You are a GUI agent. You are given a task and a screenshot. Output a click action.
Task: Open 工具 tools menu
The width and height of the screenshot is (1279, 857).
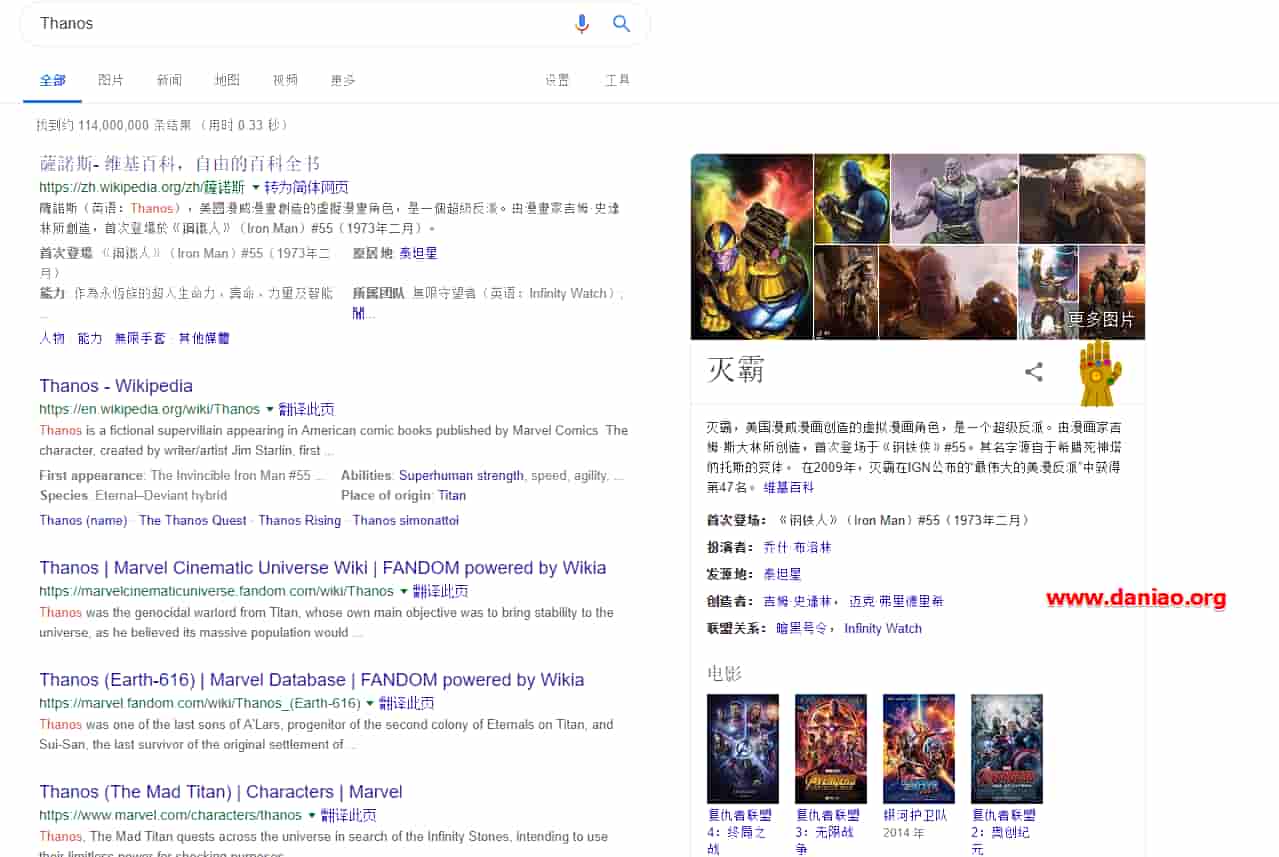point(617,80)
